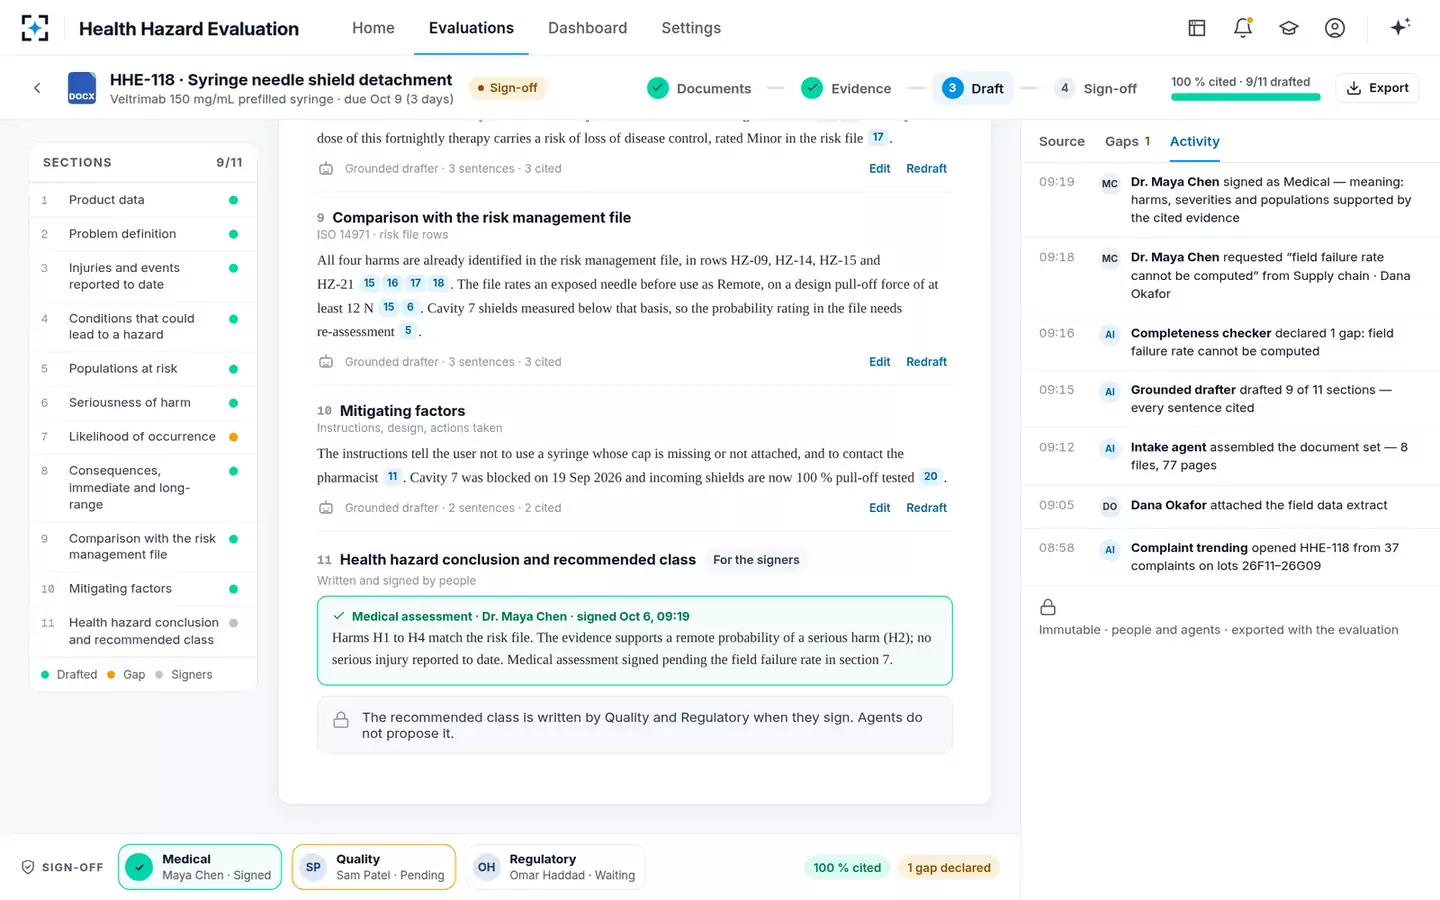Select Likelihood of occurrence section

pyautogui.click(x=142, y=437)
